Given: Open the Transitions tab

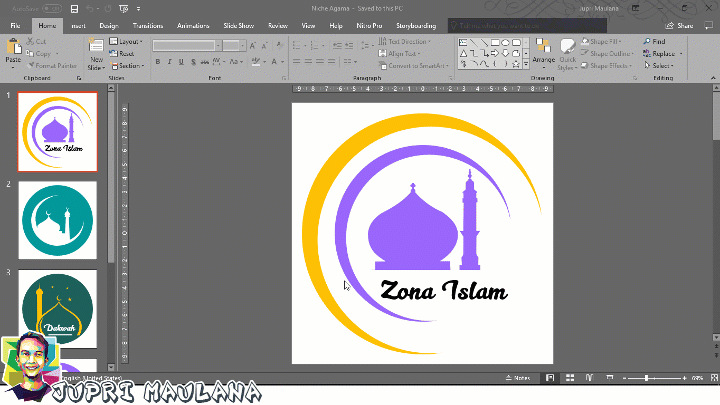Looking at the screenshot, I should coord(147,25).
